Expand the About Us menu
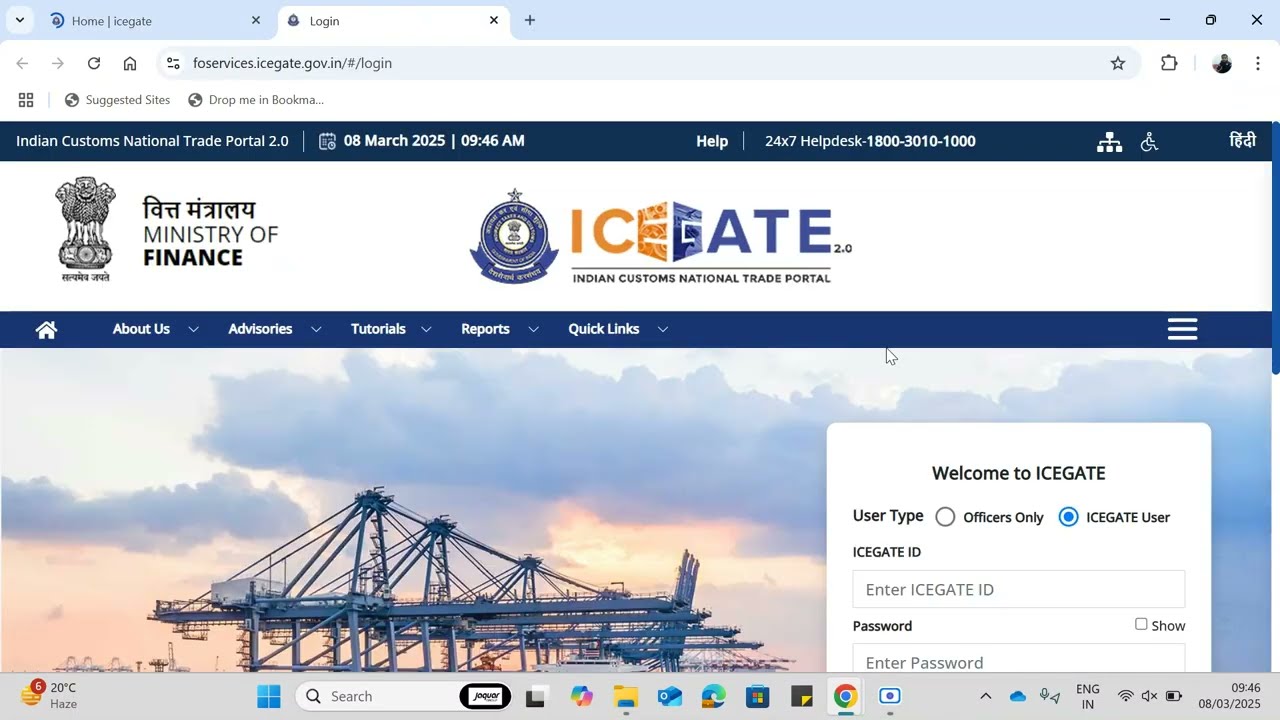 click(141, 329)
